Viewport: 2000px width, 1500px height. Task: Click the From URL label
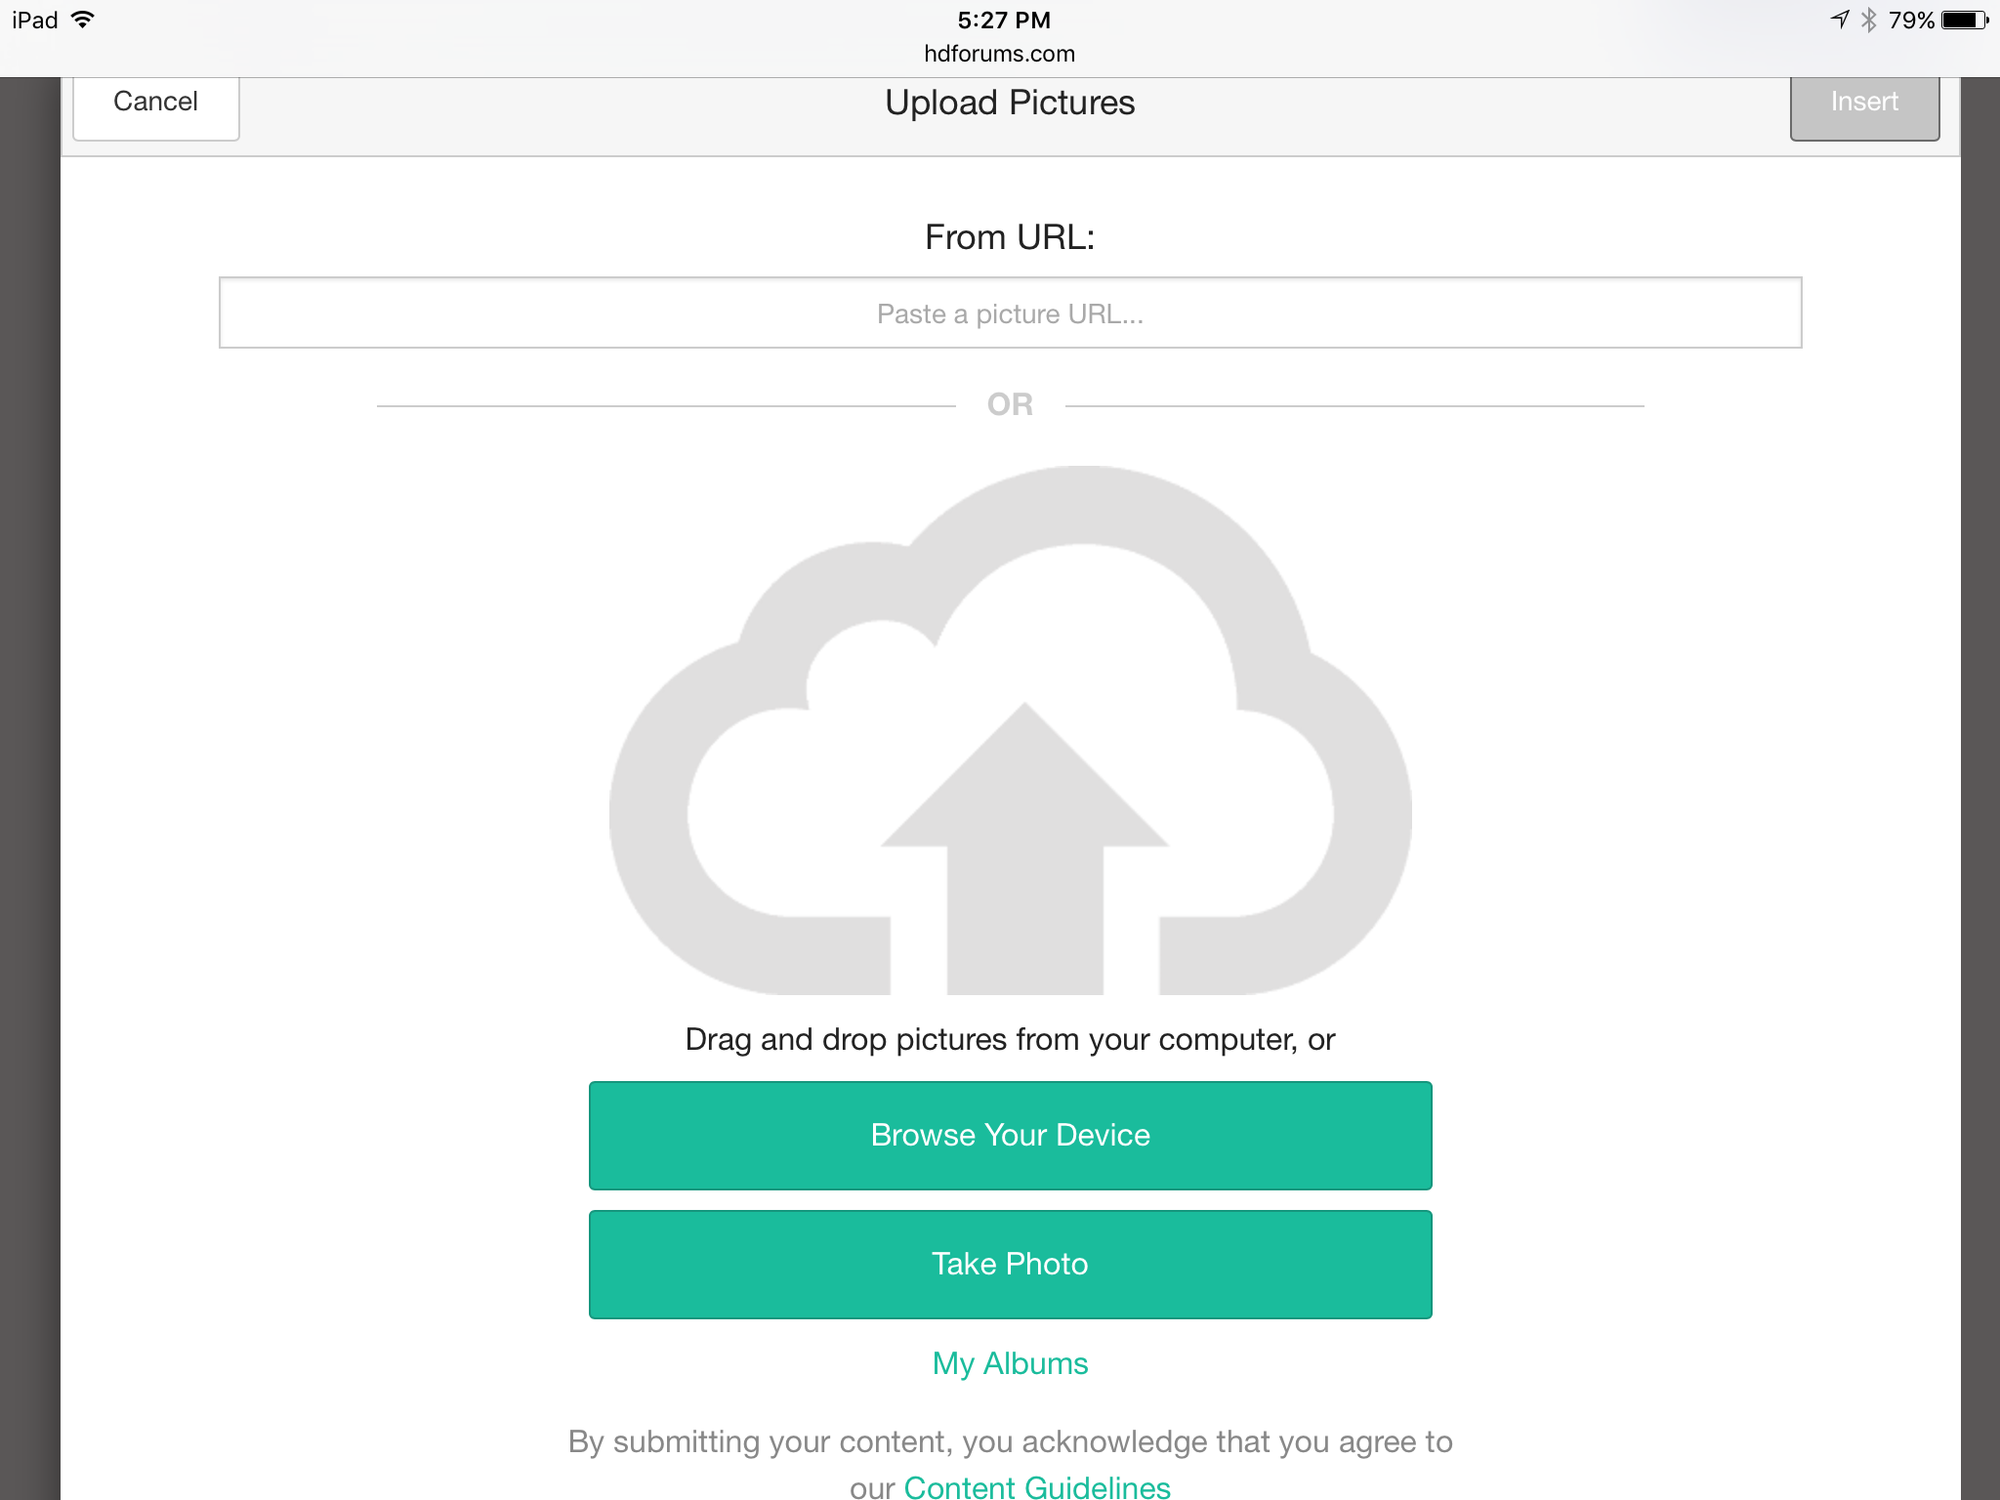1010,237
